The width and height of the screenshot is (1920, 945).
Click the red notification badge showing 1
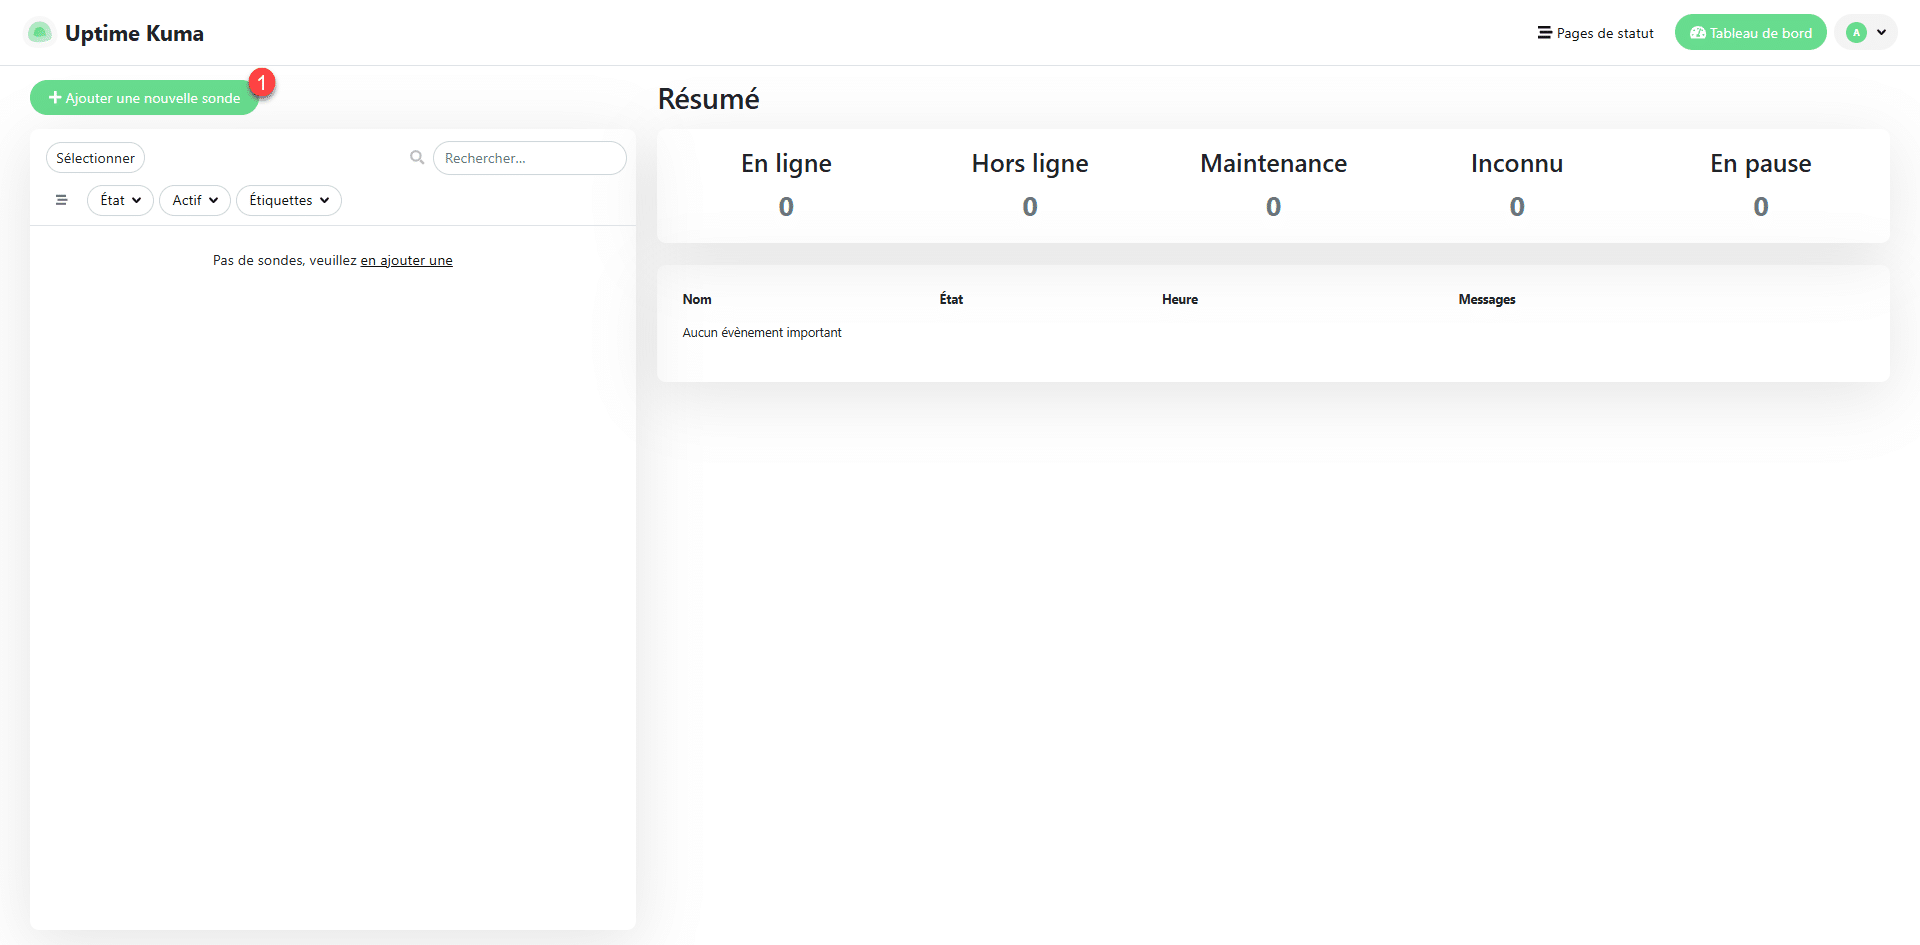262,83
